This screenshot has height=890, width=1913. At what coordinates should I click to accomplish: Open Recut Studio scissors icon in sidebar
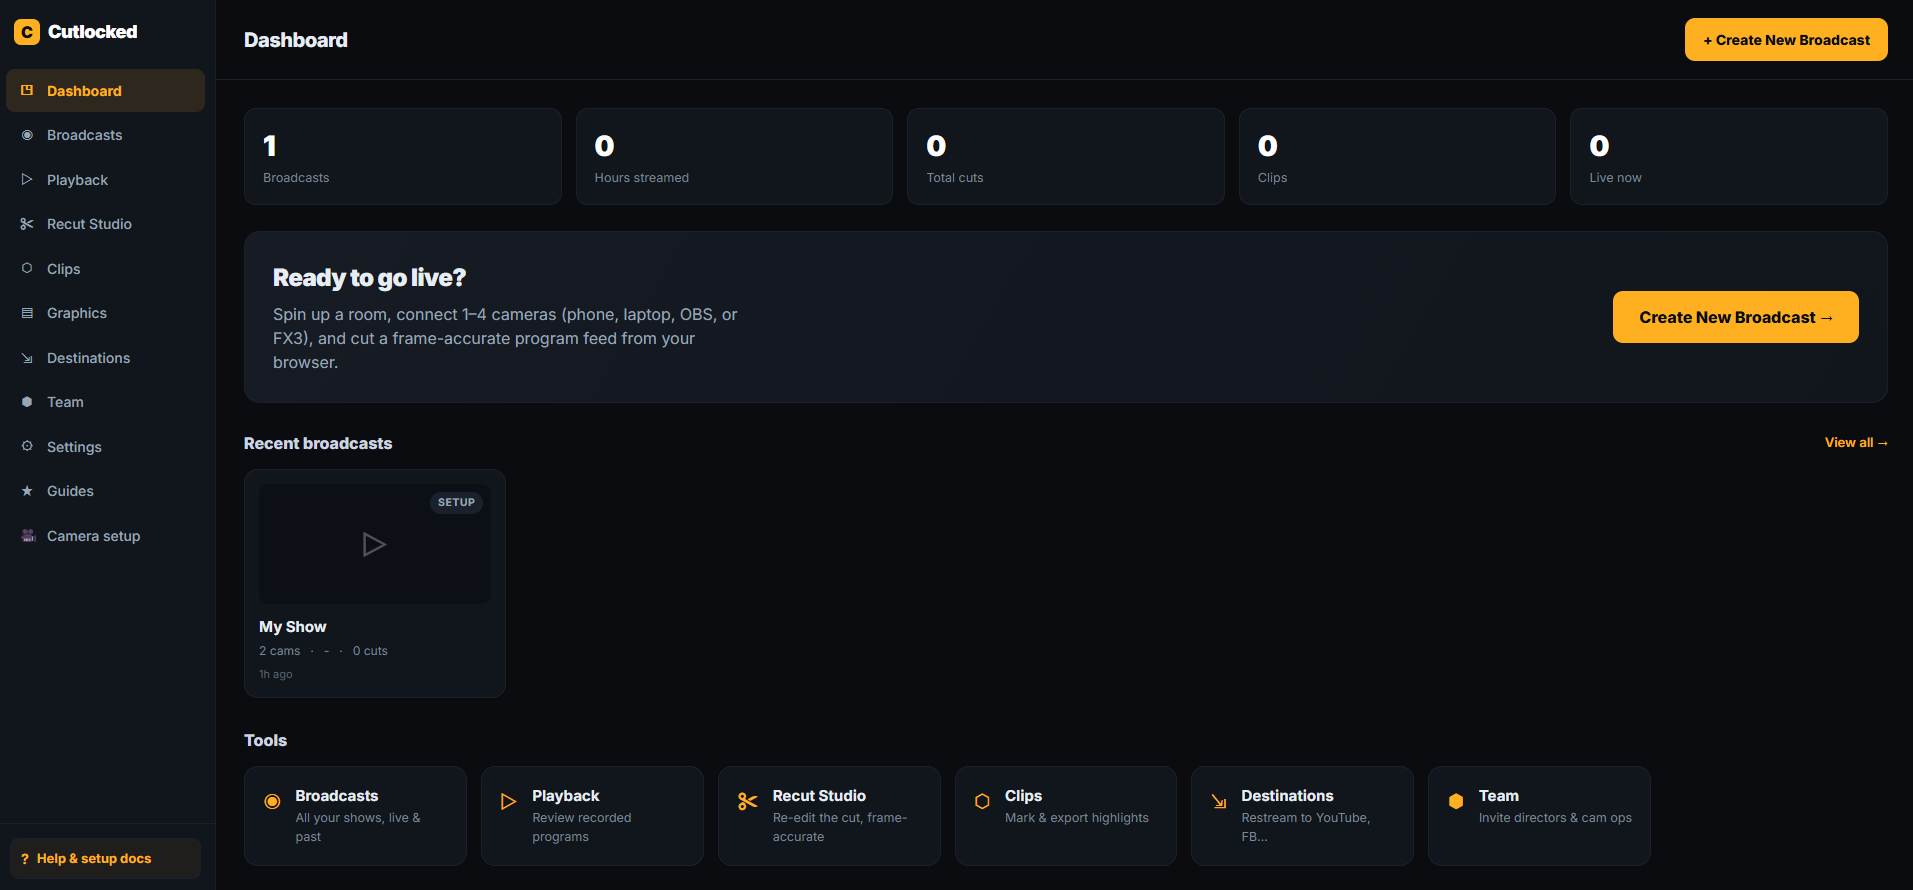[27, 224]
